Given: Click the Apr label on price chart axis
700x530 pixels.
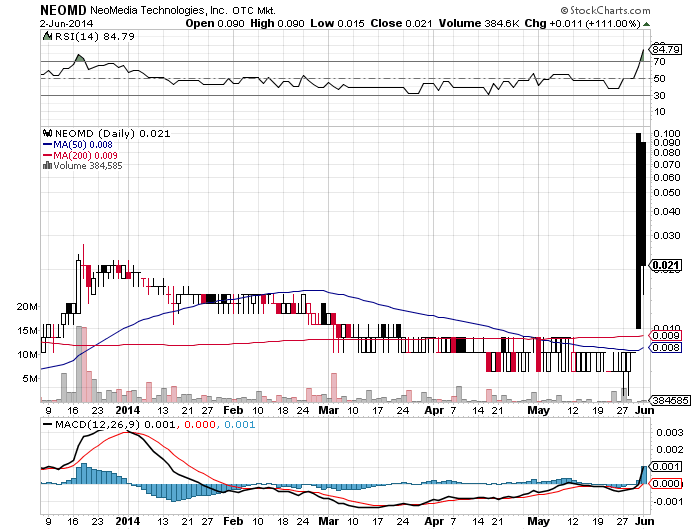Looking at the screenshot, I should click(434, 410).
